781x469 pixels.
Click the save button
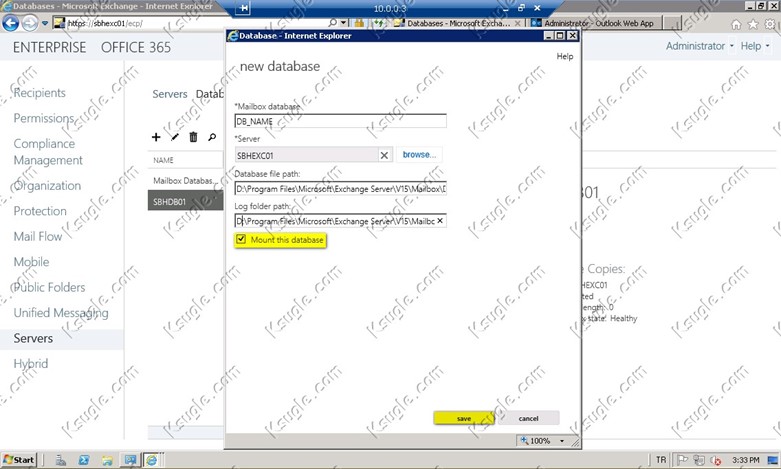click(464, 418)
